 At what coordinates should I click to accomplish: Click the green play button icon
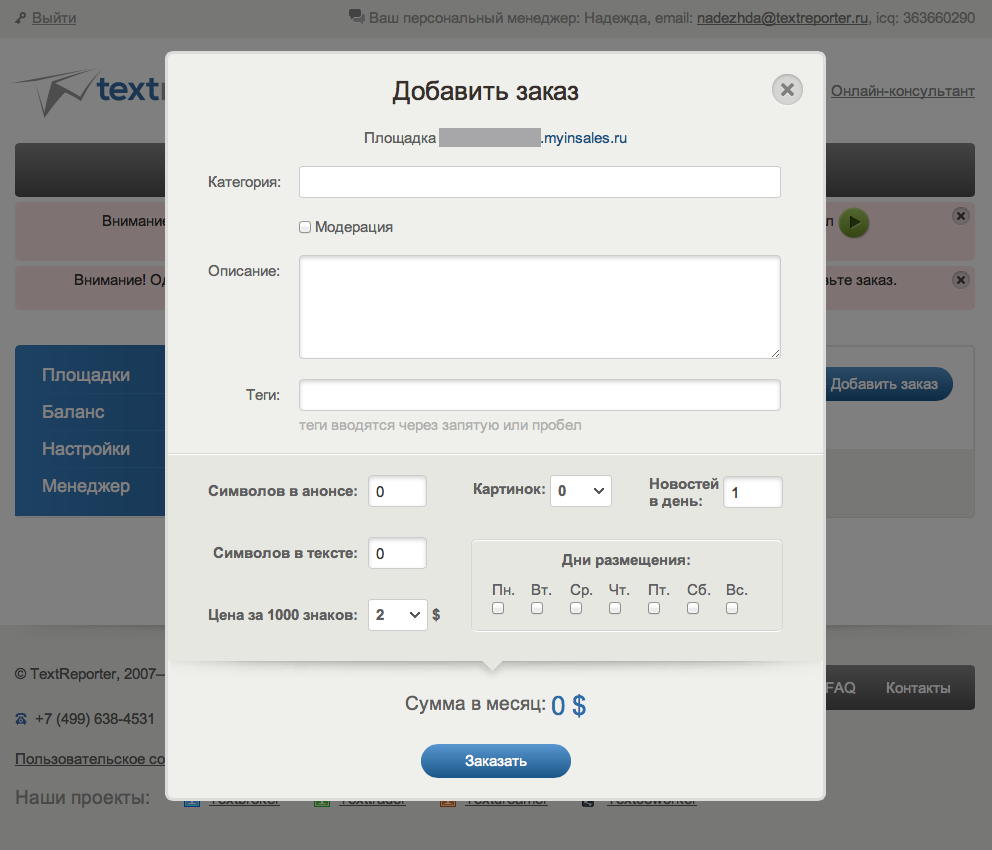click(x=854, y=223)
